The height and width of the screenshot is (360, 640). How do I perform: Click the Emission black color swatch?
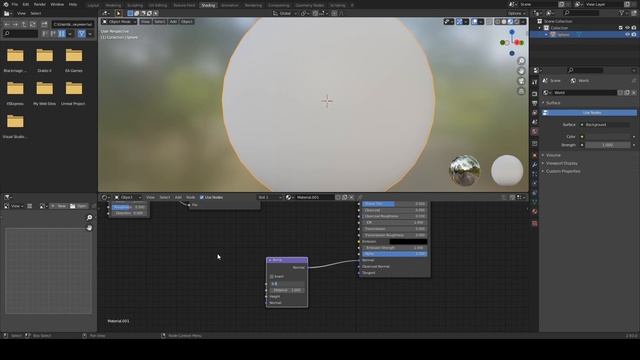[x=408, y=242]
